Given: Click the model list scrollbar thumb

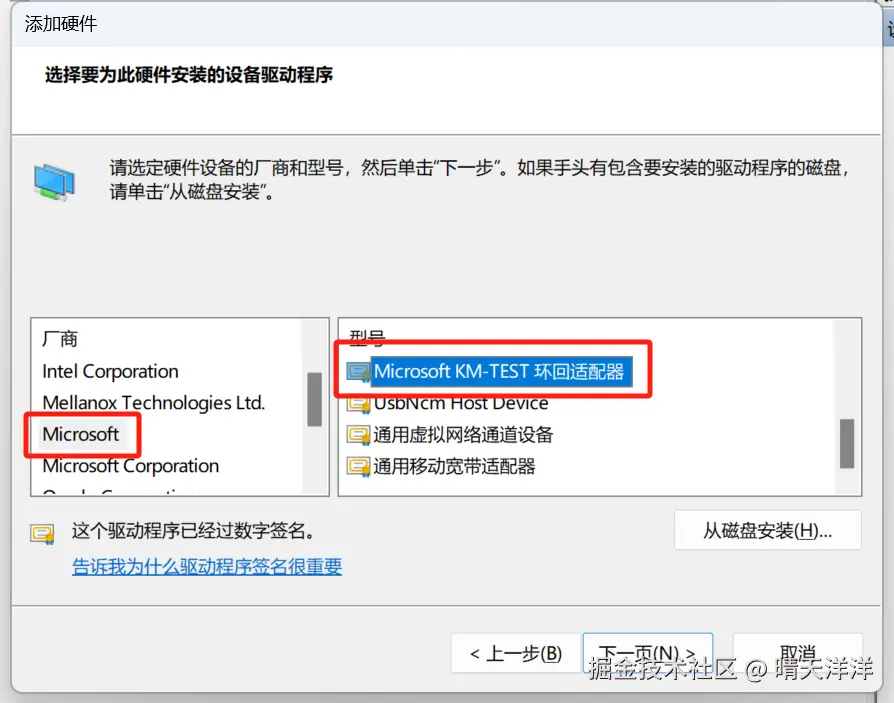Looking at the screenshot, I should coord(847,444).
